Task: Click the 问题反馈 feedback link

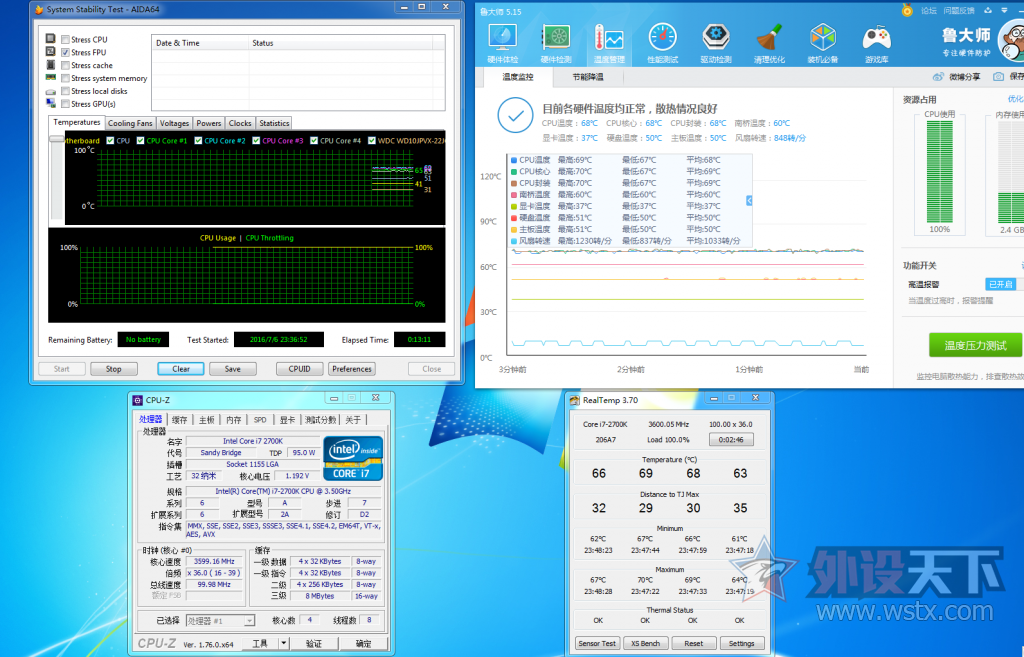Action: tap(959, 10)
